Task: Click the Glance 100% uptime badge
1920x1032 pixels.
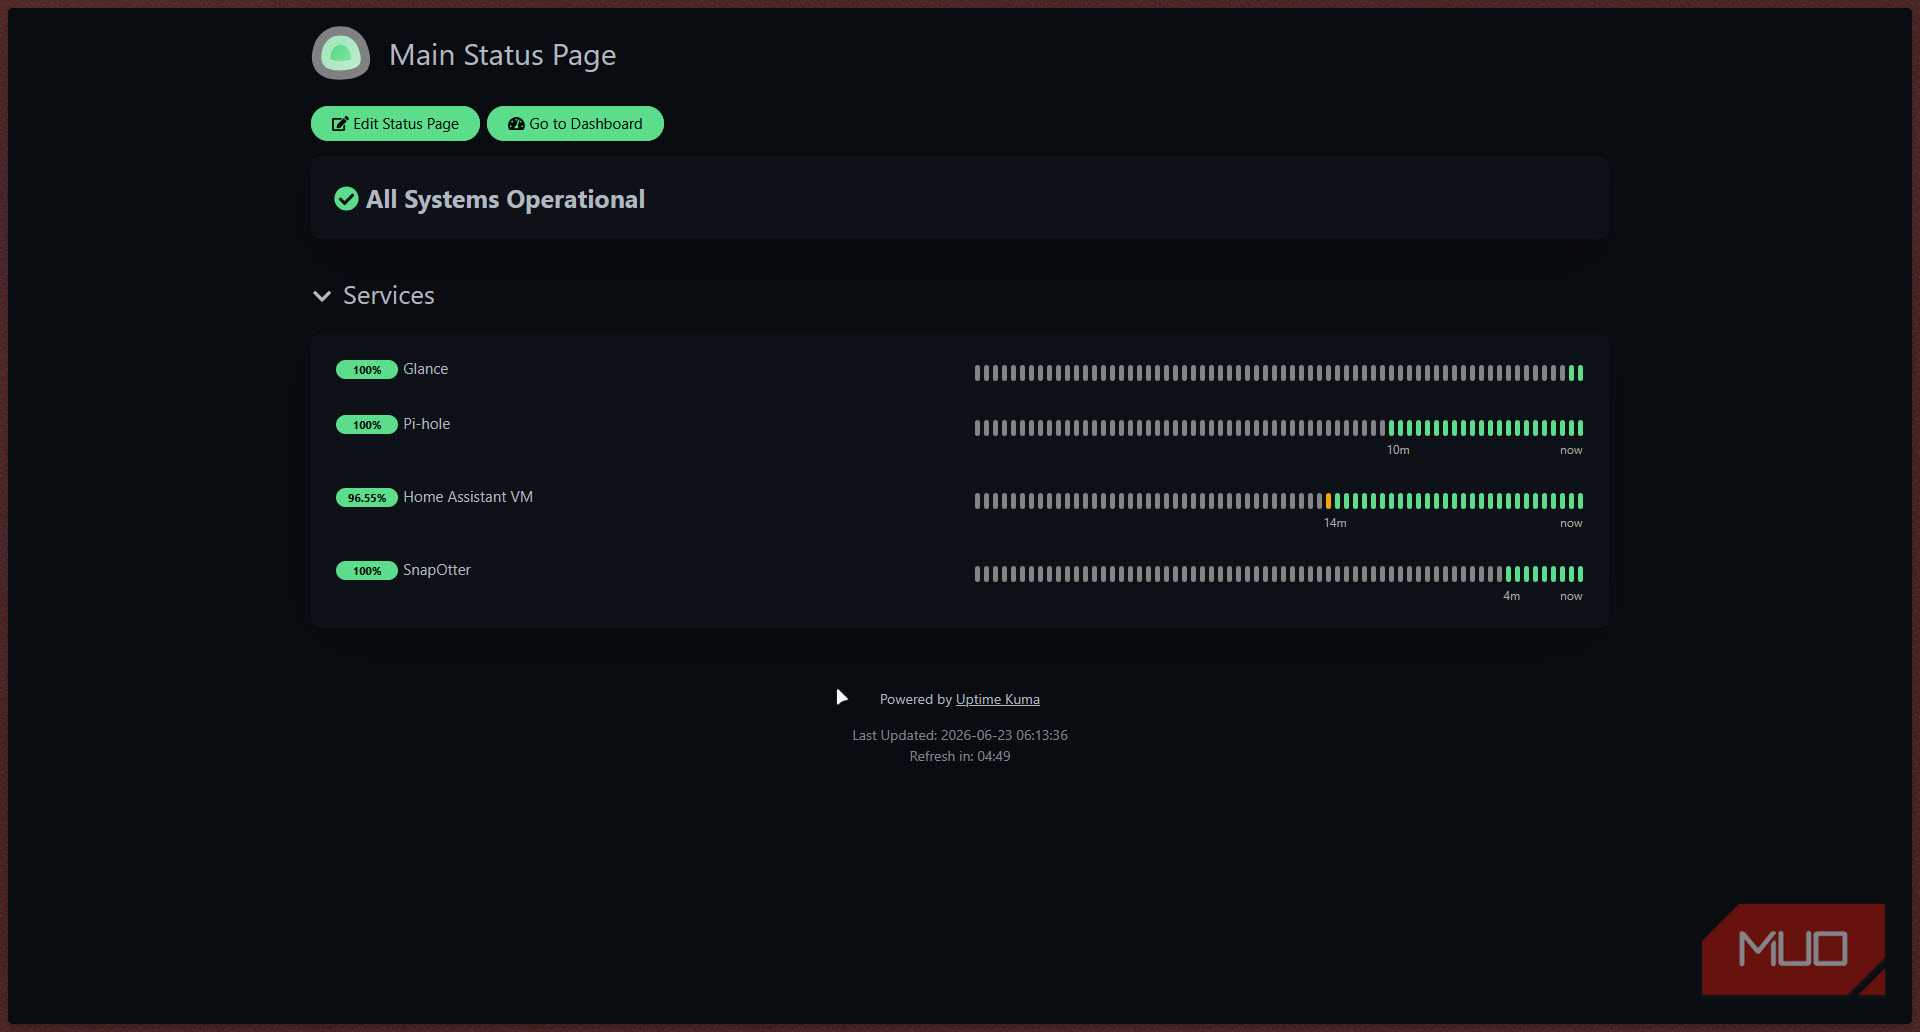Action: tap(367, 370)
